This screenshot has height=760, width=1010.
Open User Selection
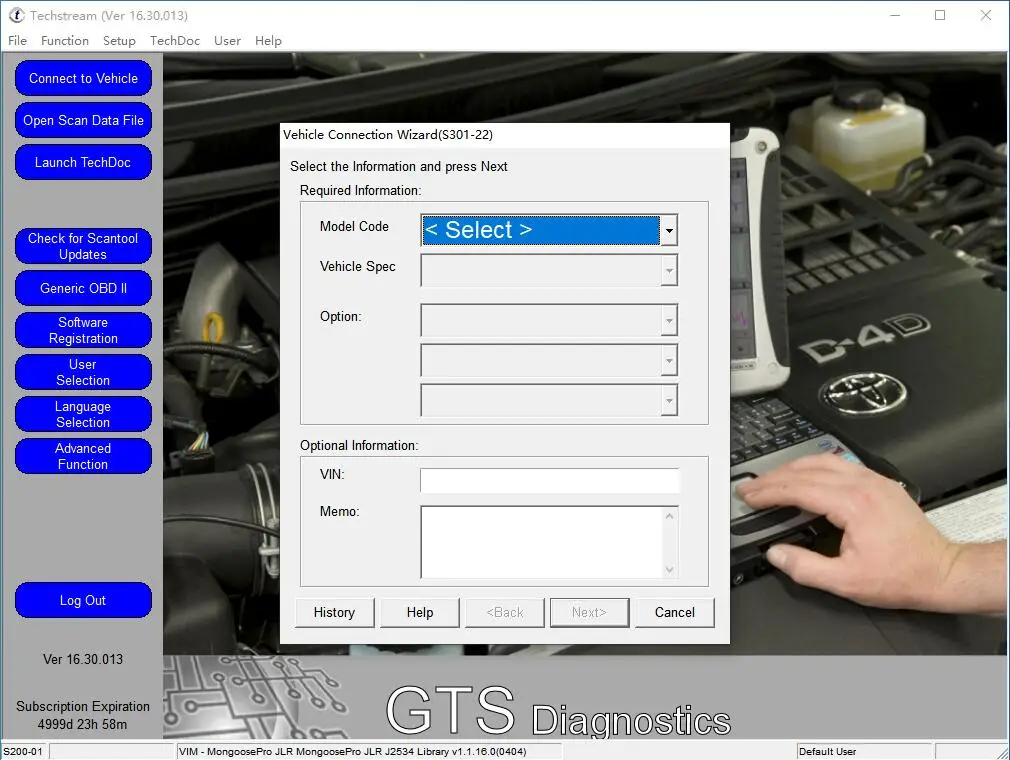[83, 372]
